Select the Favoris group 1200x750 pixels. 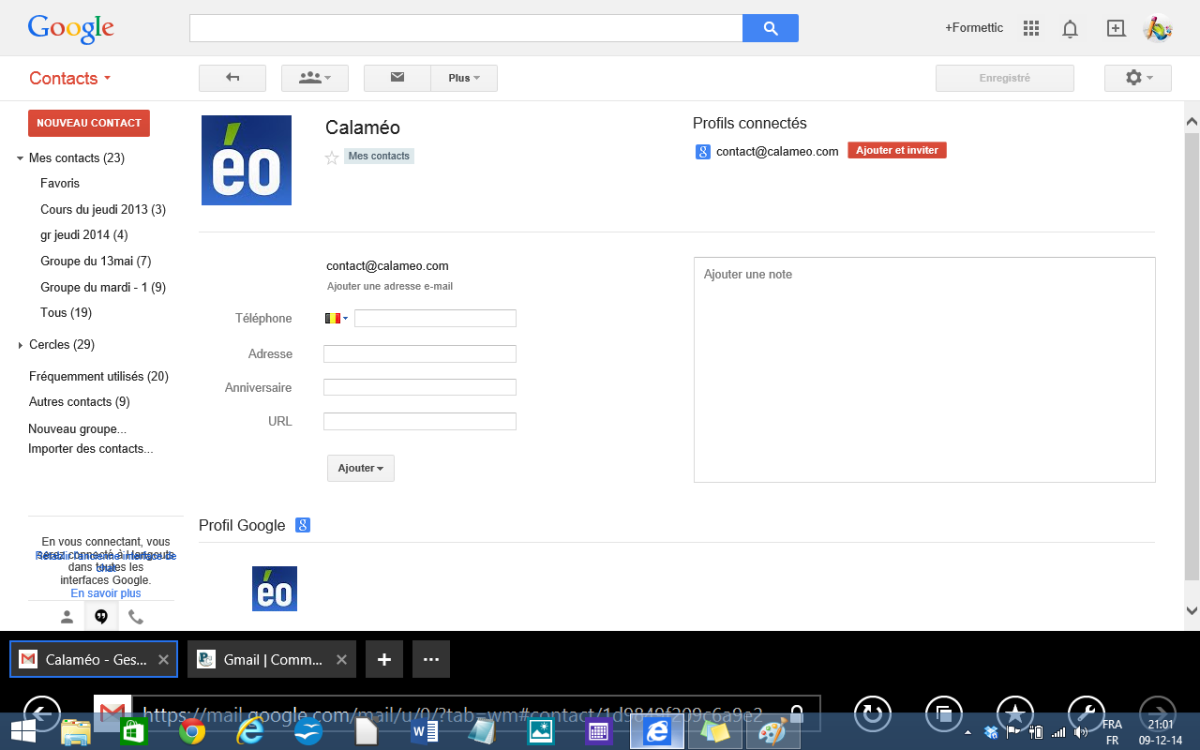(x=60, y=183)
